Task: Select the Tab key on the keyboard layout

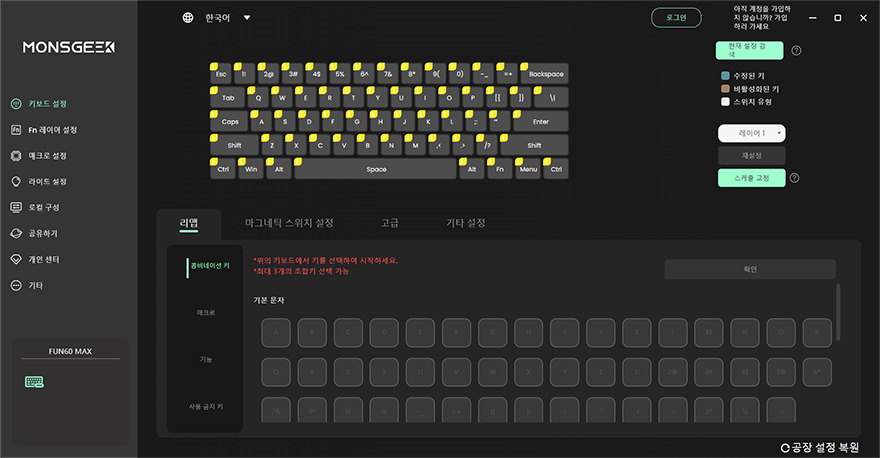Action: 227,98
